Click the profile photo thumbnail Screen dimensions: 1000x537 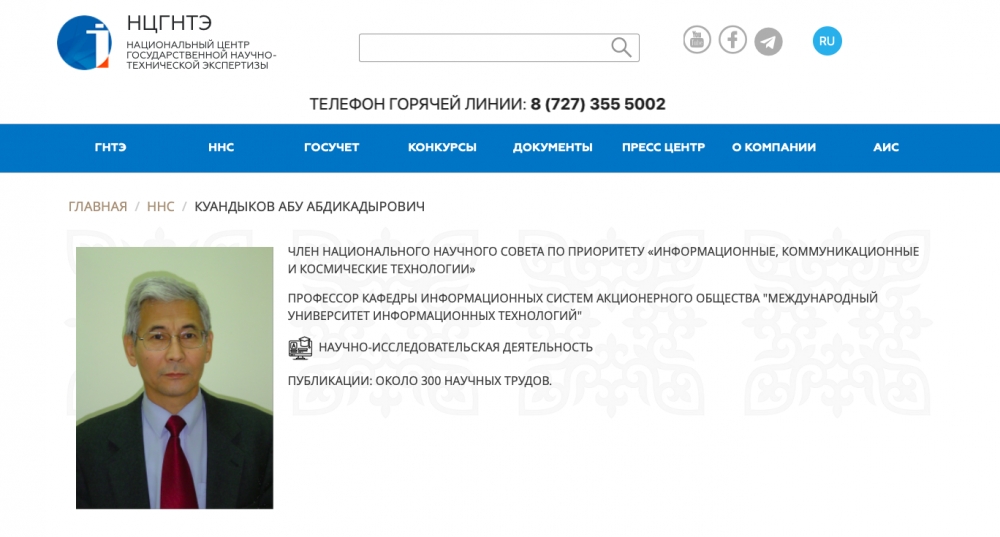[175, 378]
